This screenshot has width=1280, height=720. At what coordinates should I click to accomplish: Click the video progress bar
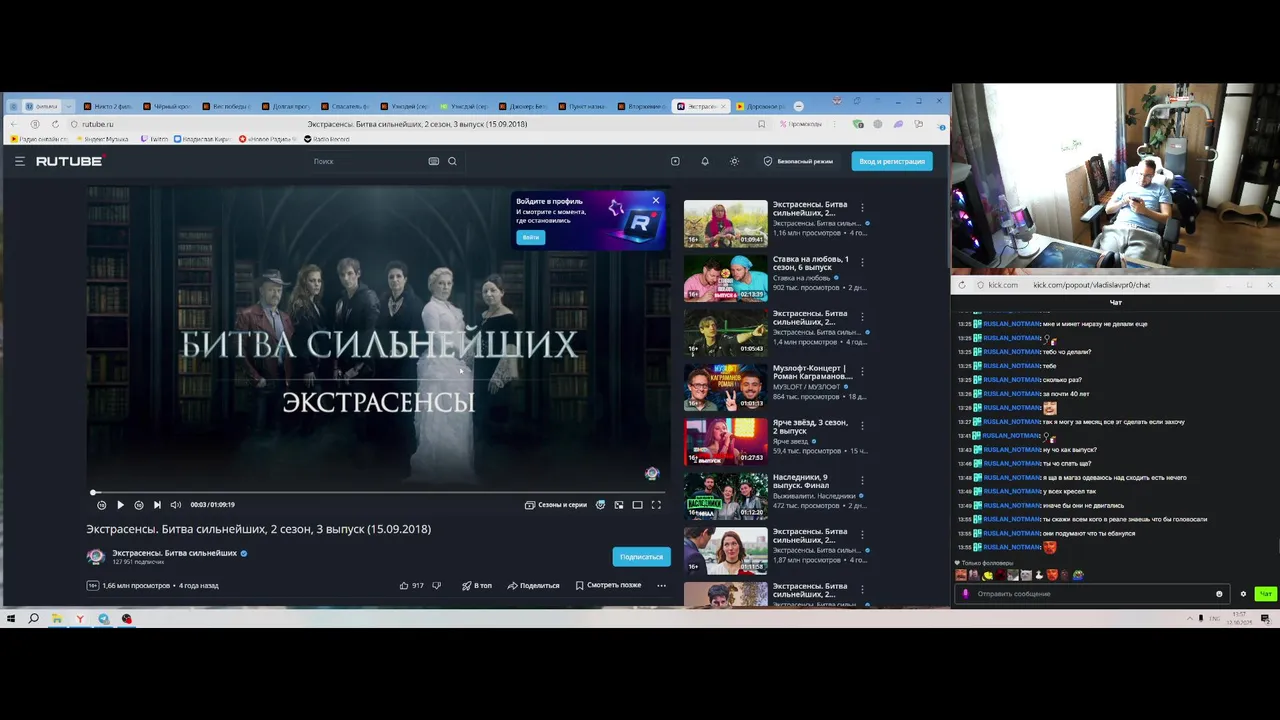[378, 492]
